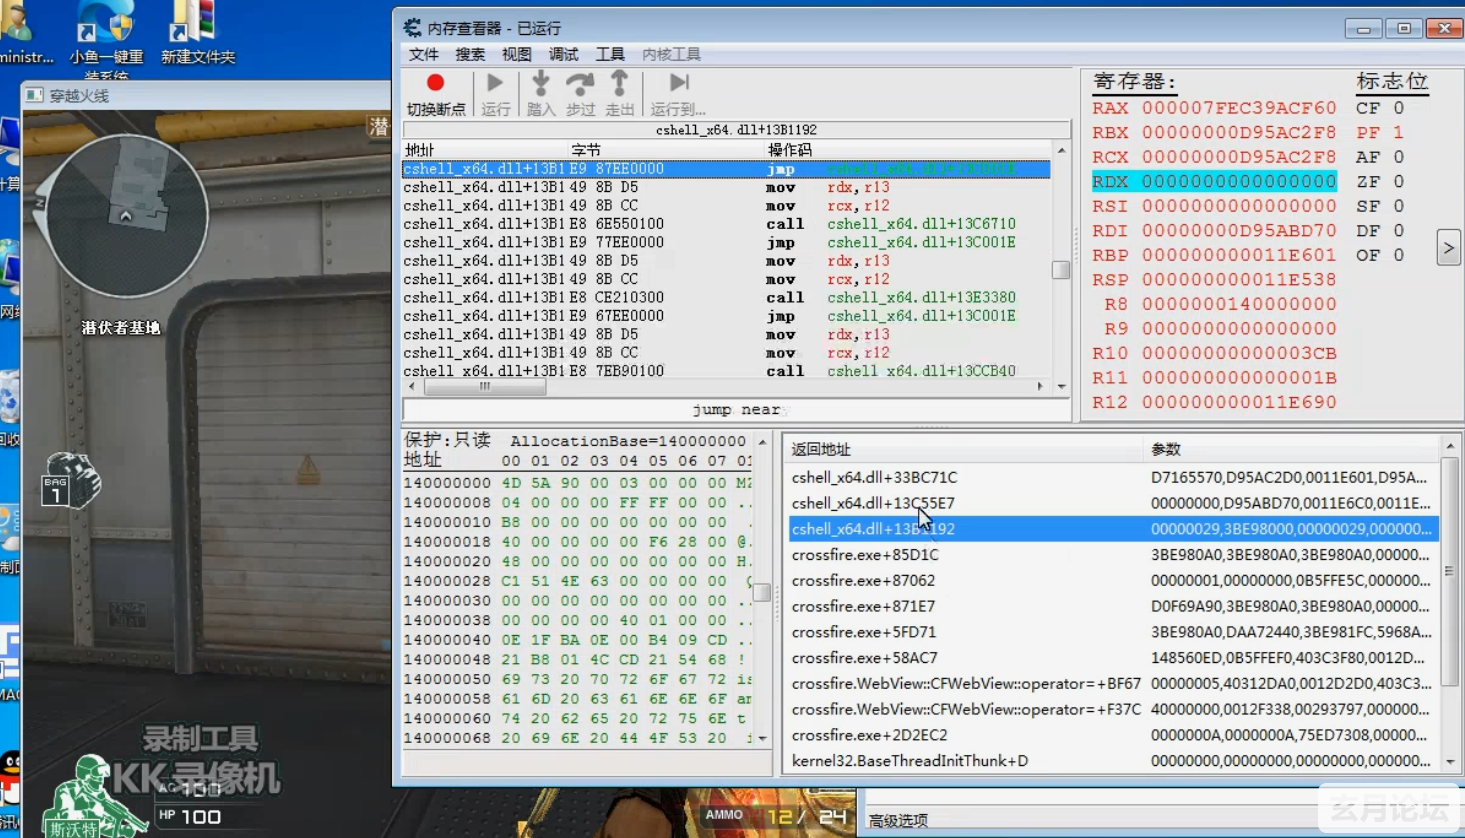1465x838 pixels.
Task: Select the RSP register value
Action: click(x=1239, y=280)
